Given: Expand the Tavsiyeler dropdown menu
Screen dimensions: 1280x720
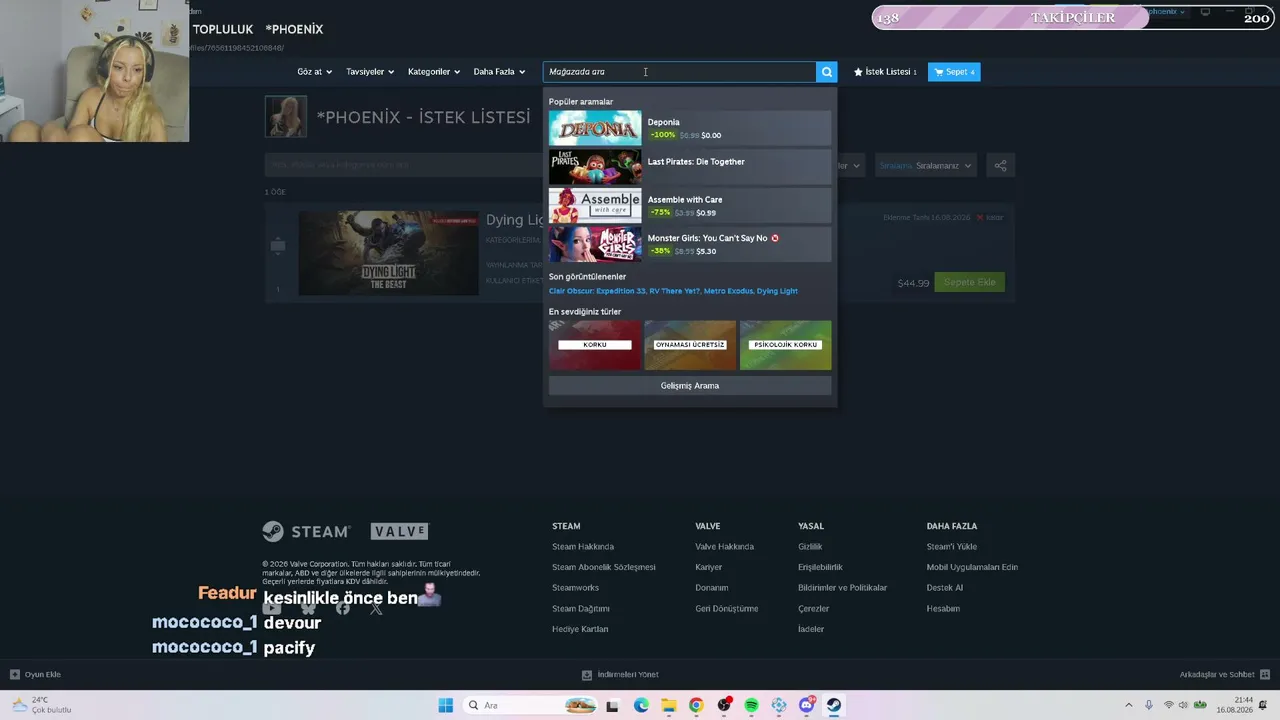Looking at the screenshot, I should pos(370,72).
